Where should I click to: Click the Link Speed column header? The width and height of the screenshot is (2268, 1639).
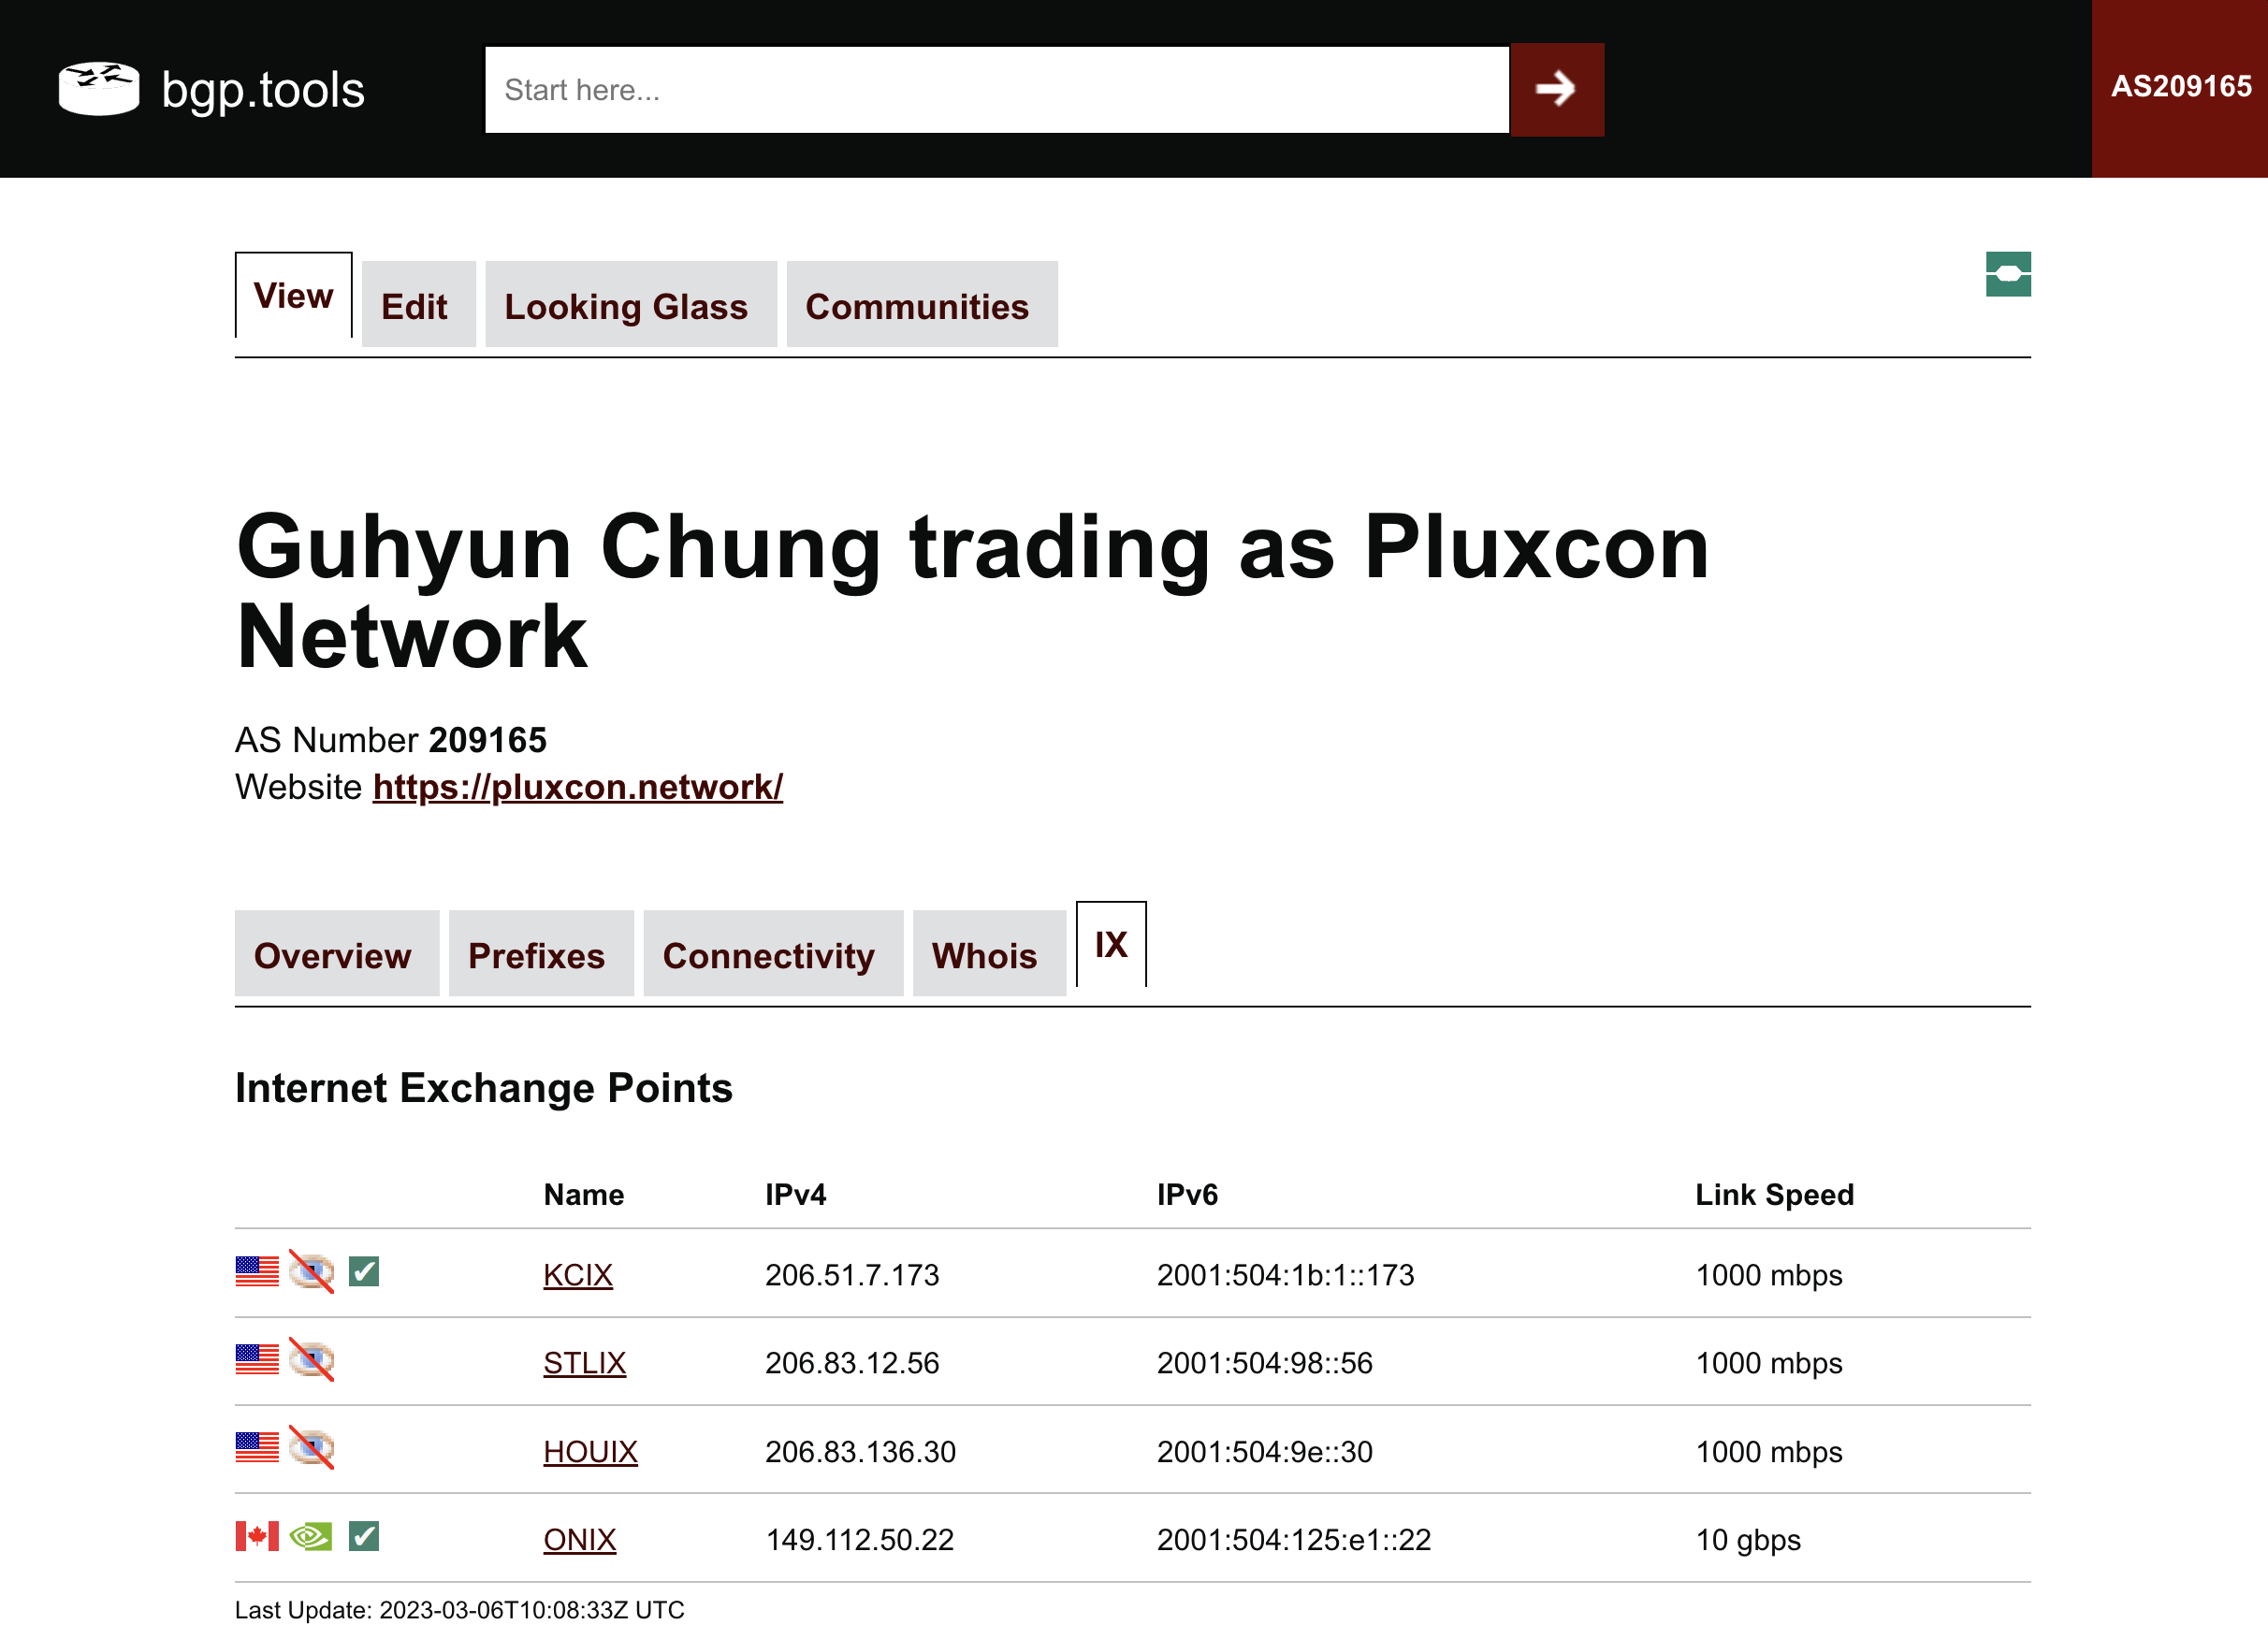[x=1775, y=1195]
